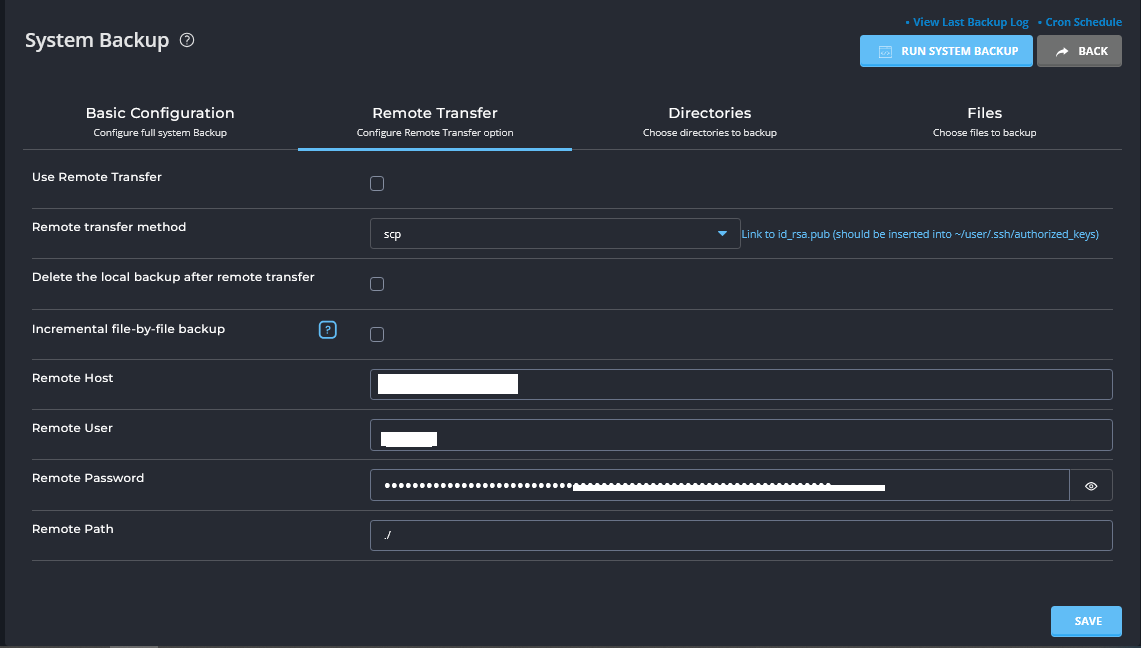This screenshot has width=1141, height=648.
Task: Show password with the eye icon
Action: [1091, 486]
